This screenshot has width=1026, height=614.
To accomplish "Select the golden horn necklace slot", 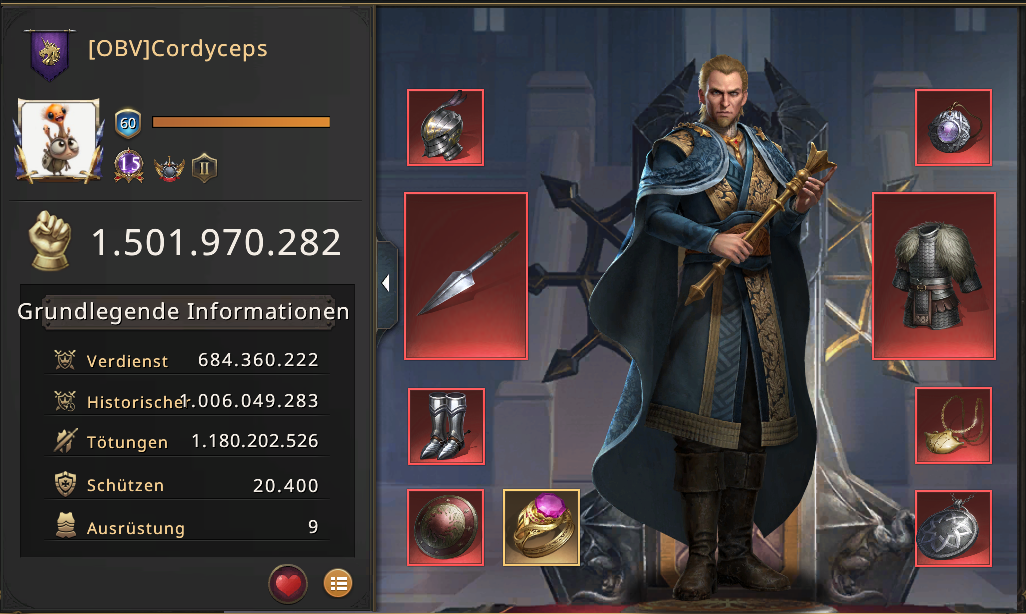I will (953, 425).
